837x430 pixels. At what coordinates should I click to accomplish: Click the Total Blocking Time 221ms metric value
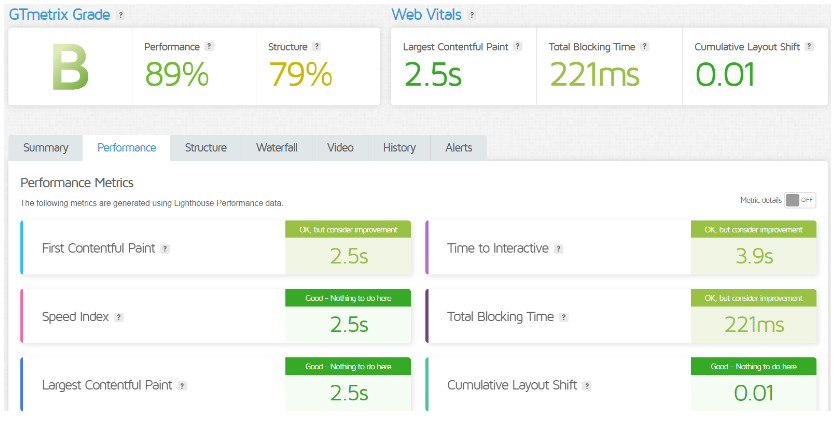click(754, 324)
